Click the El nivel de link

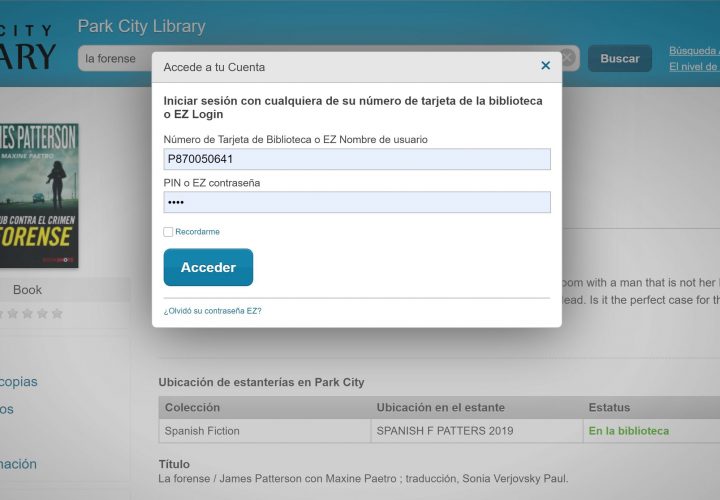(x=693, y=67)
